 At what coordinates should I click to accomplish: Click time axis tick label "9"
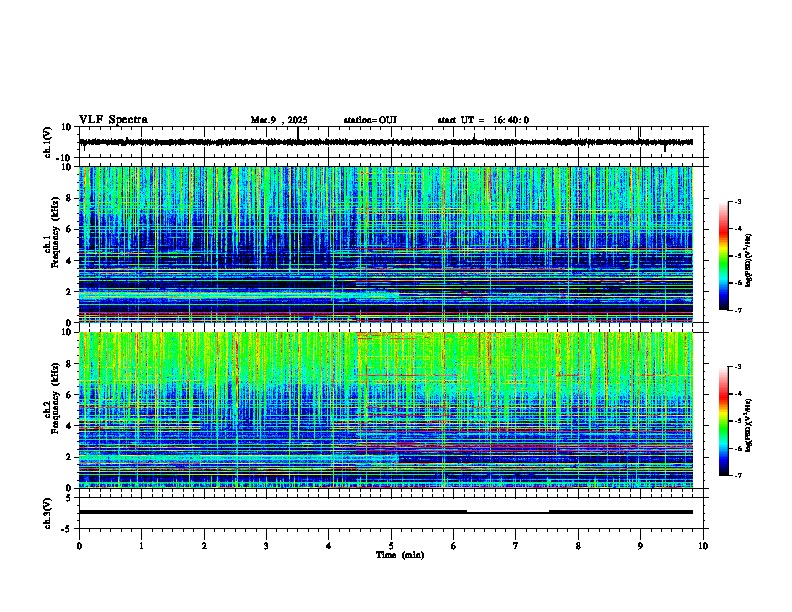point(640,546)
